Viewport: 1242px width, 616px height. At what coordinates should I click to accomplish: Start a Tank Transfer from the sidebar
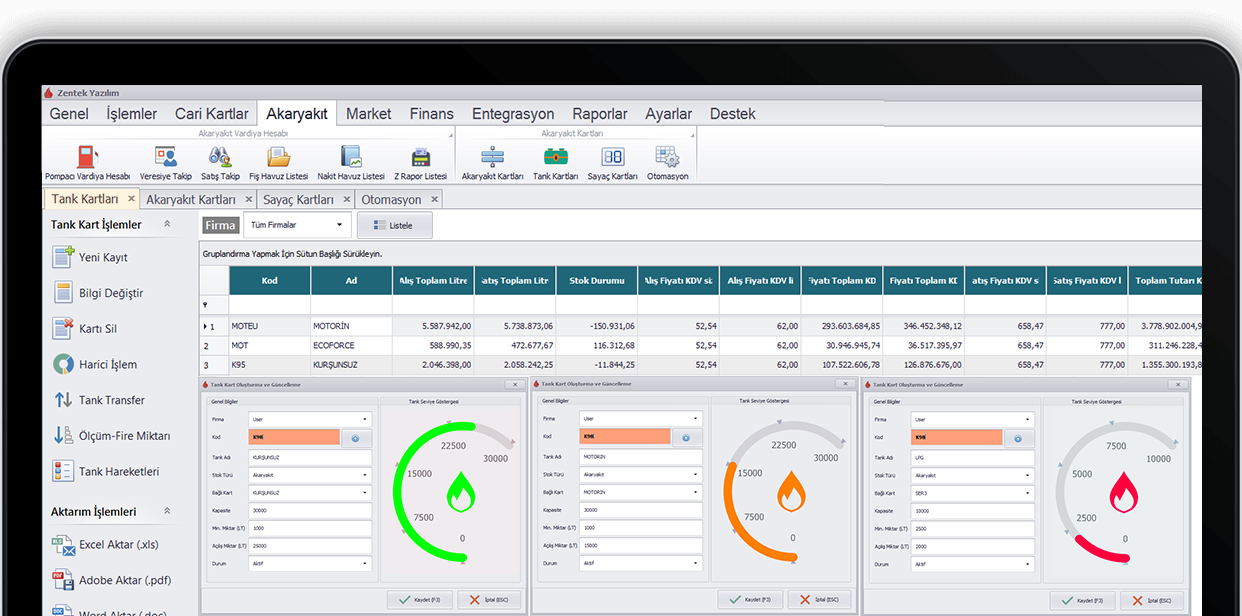point(111,400)
